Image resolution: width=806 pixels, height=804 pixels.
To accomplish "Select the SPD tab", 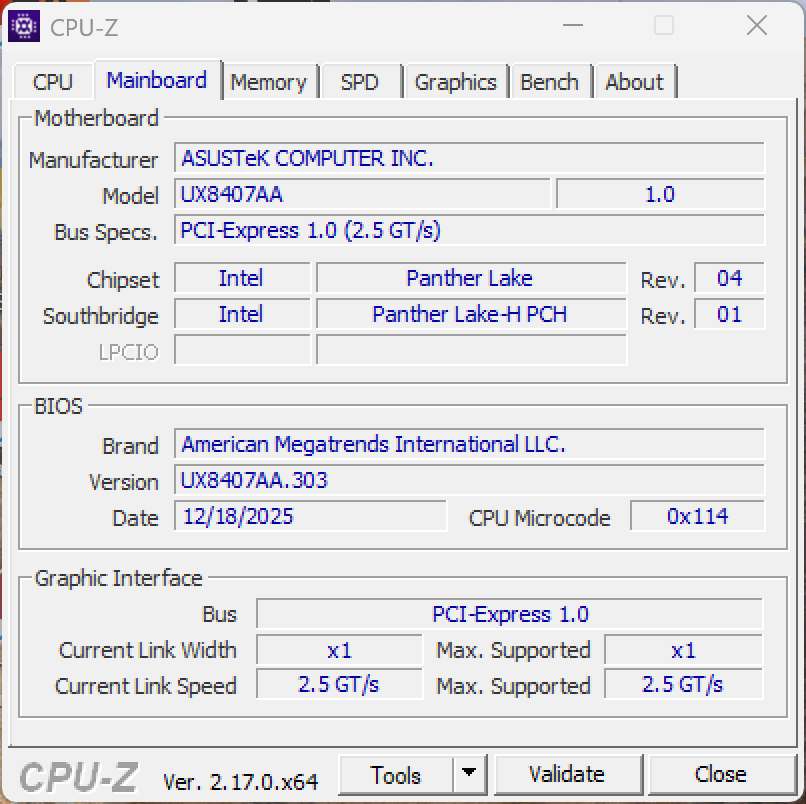I will click(359, 82).
